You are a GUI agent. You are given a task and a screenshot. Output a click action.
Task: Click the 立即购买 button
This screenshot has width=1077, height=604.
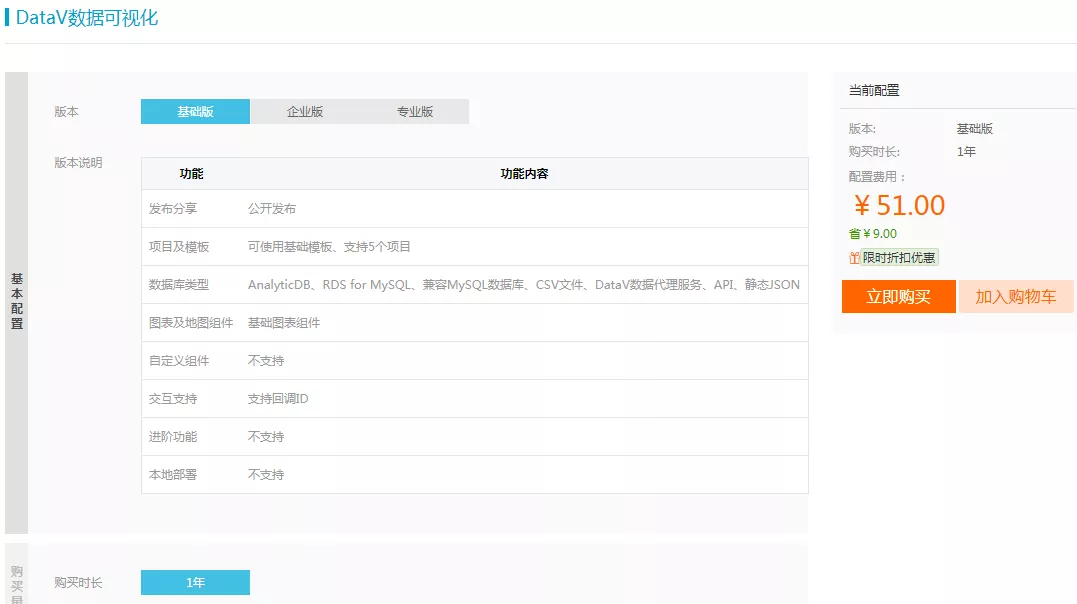coord(898,296)
